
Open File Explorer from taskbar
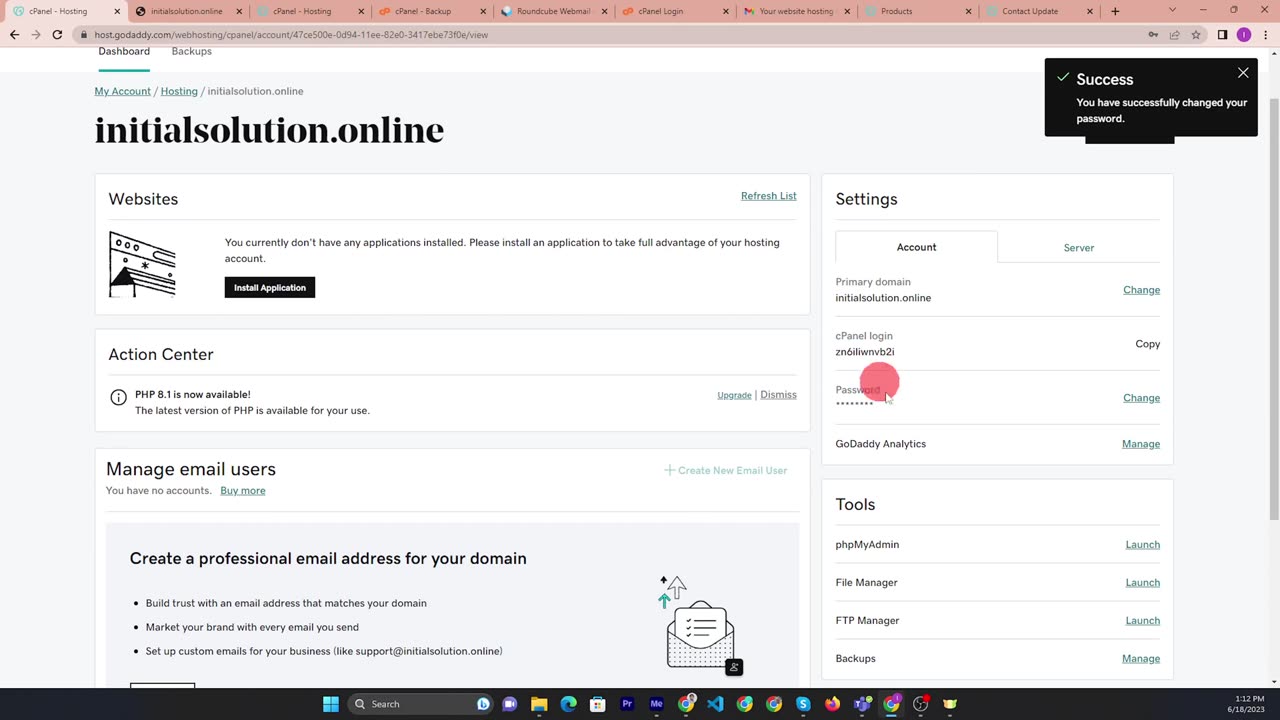[x=539, y=704]
